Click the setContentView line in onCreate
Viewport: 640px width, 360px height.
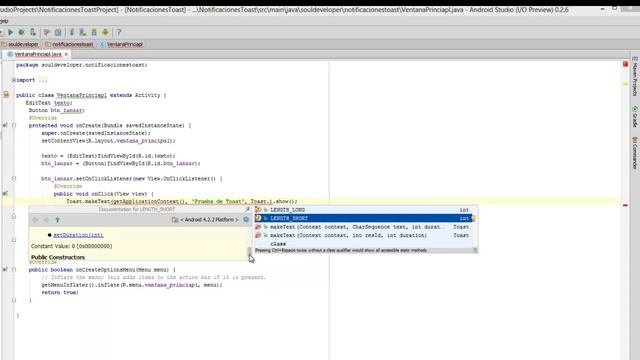[108, 141]
